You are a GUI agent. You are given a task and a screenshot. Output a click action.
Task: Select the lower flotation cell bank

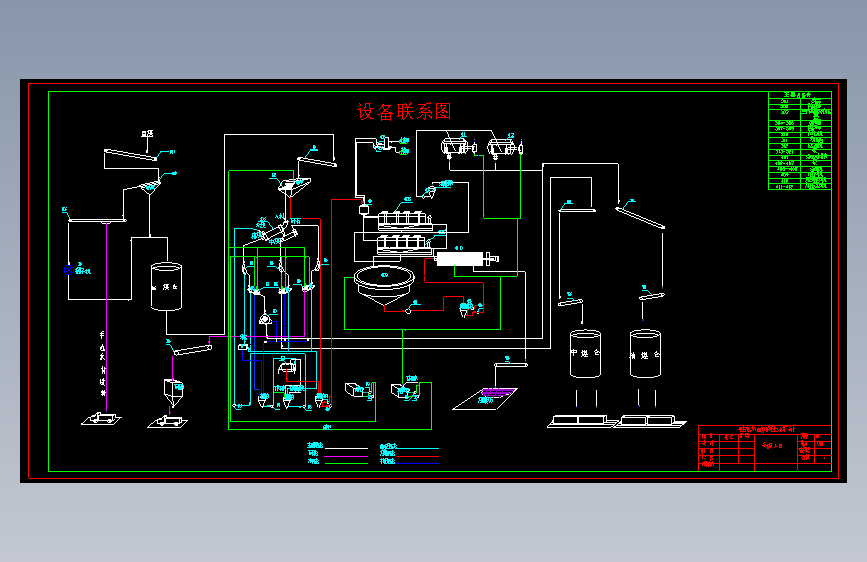(x=404, y=244)
